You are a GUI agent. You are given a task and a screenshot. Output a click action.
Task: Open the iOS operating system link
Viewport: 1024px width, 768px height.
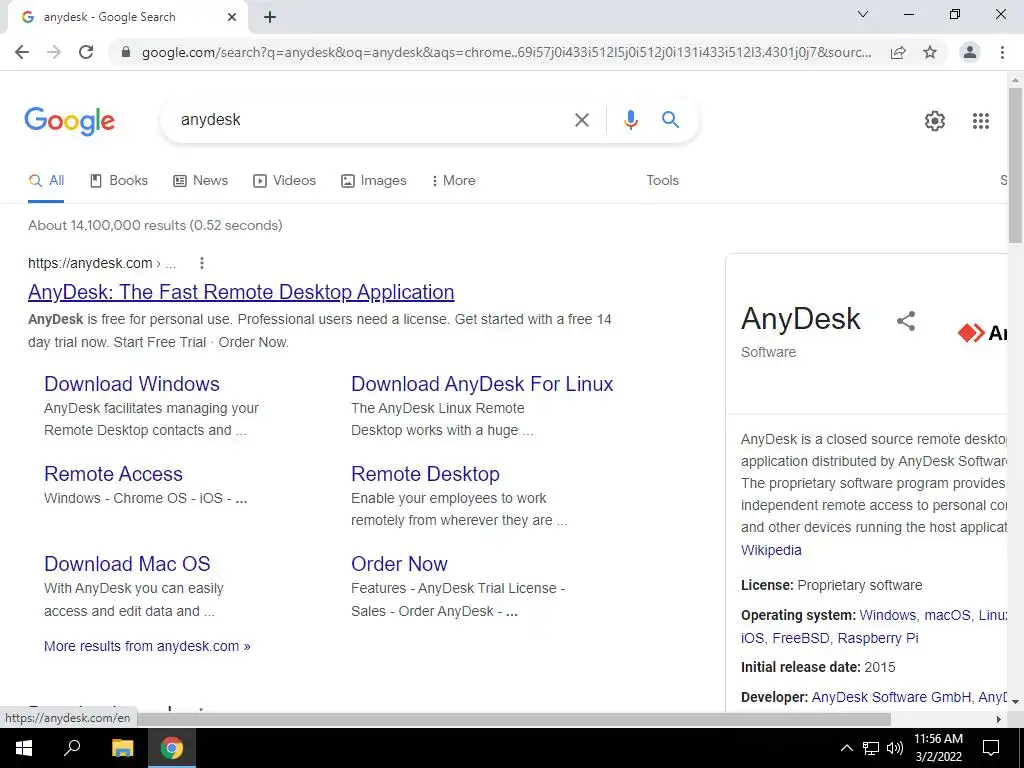click(x=752, y=638)
